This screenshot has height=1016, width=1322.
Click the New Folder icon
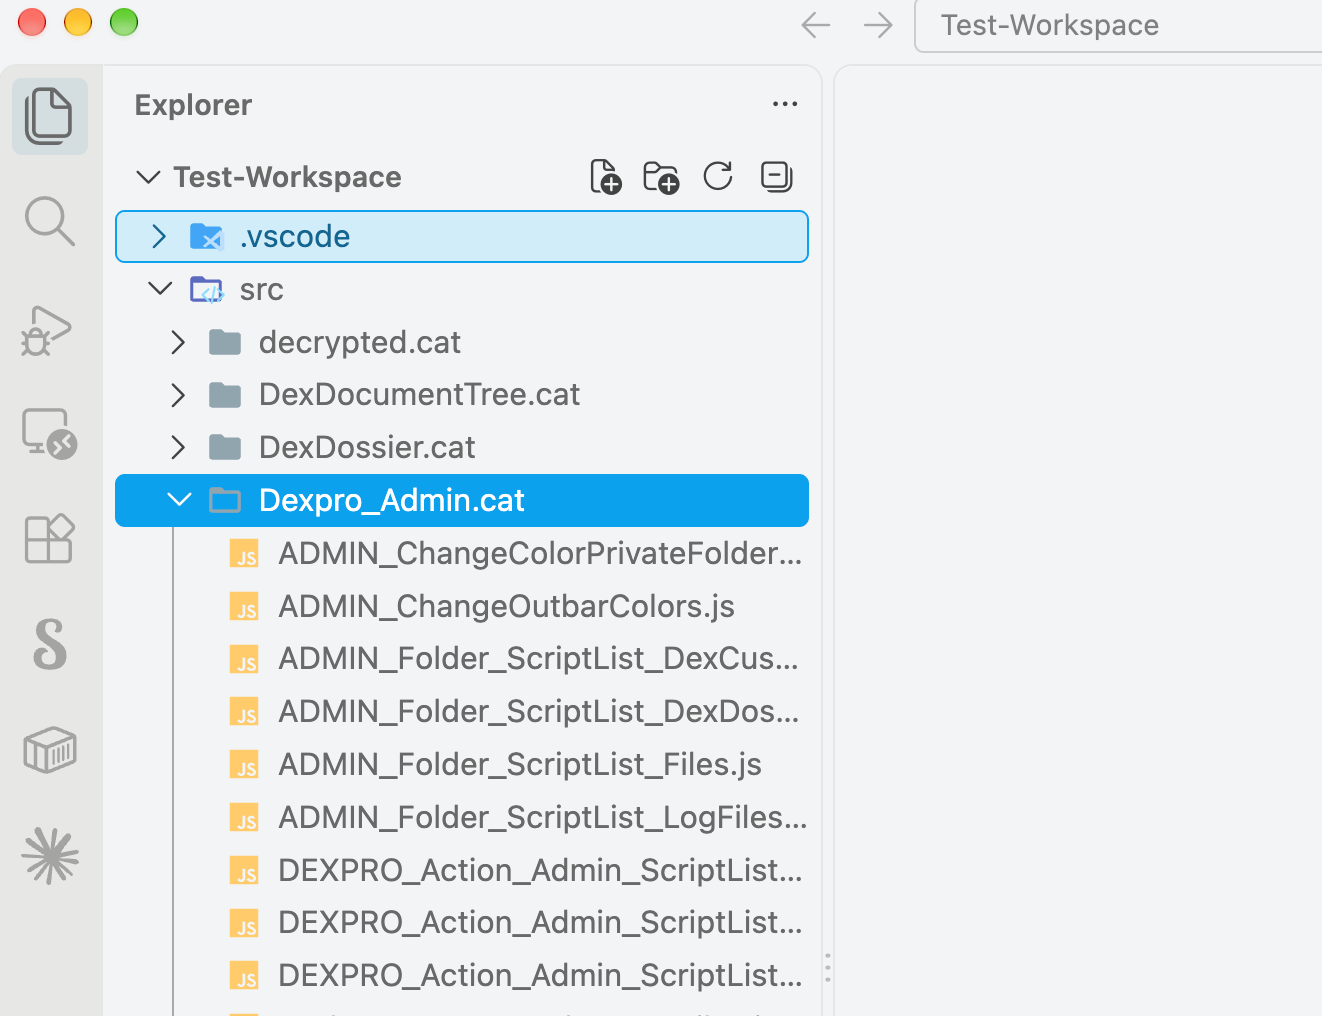tap(661, 177)
